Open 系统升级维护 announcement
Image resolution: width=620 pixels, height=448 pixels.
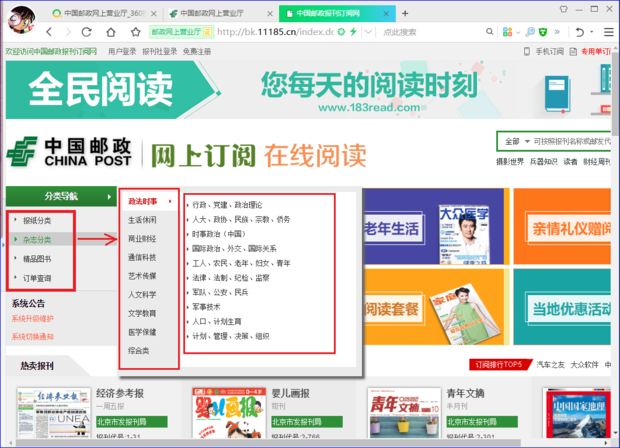click(32, 319)
